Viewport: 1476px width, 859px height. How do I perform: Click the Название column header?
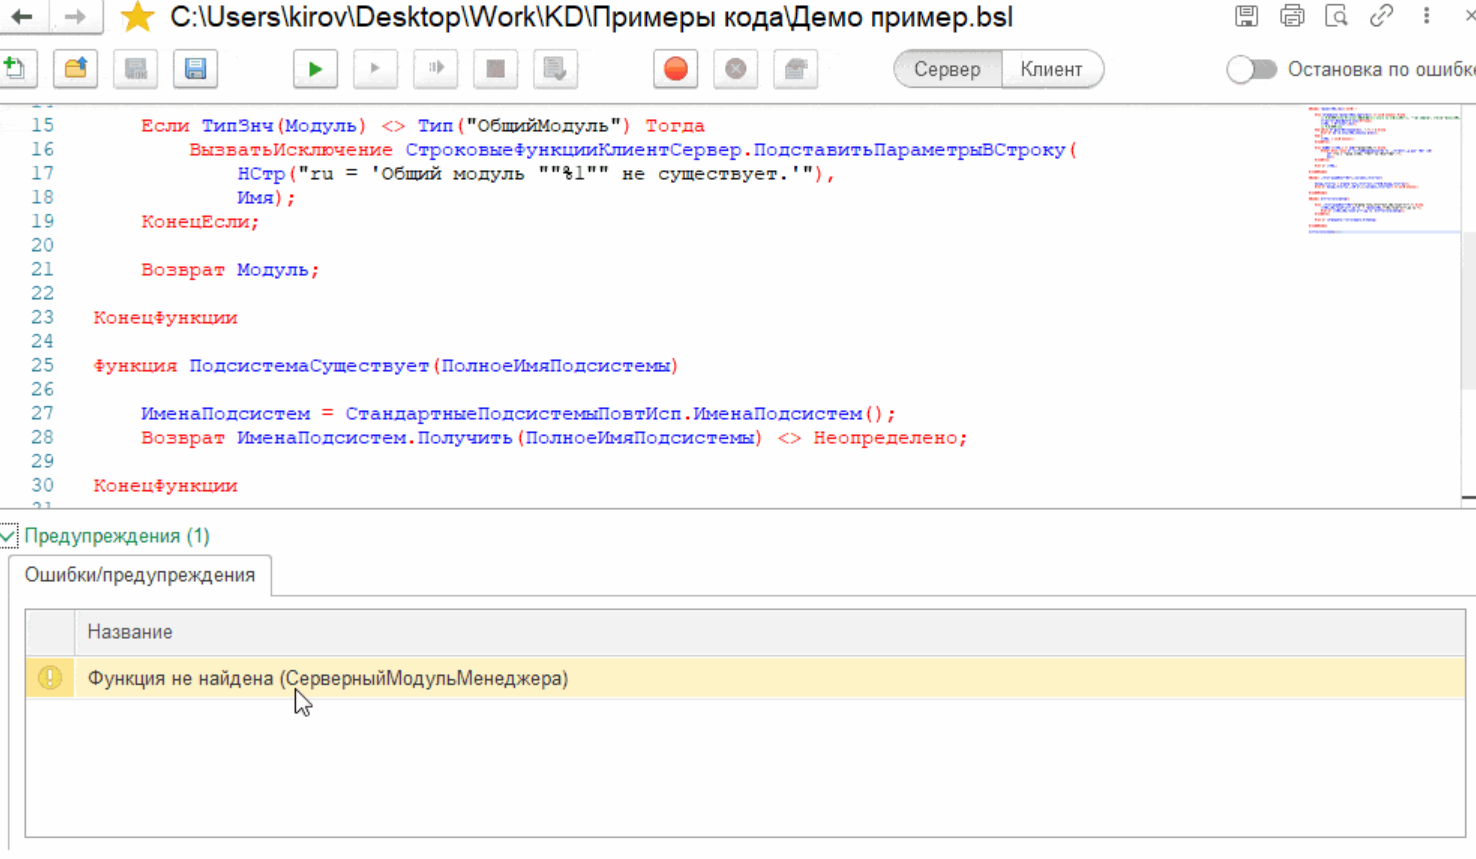pyautogui.click(x=130, y=632)
